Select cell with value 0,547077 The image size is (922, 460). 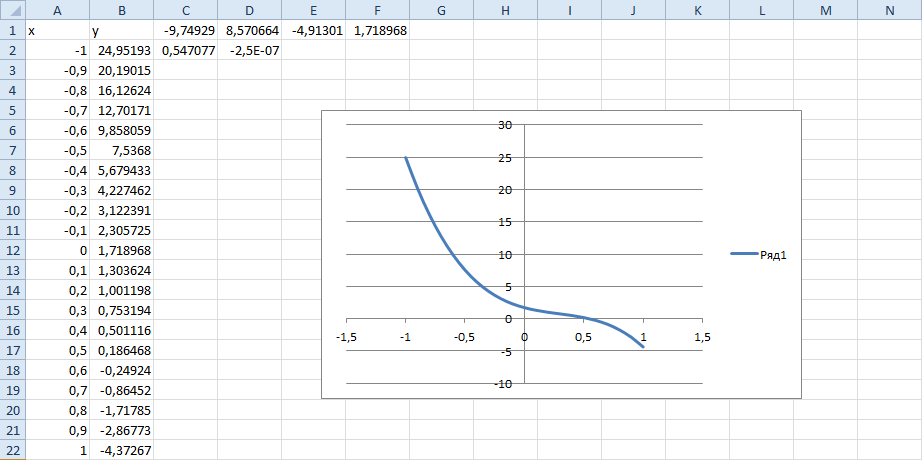click(185, 51)
